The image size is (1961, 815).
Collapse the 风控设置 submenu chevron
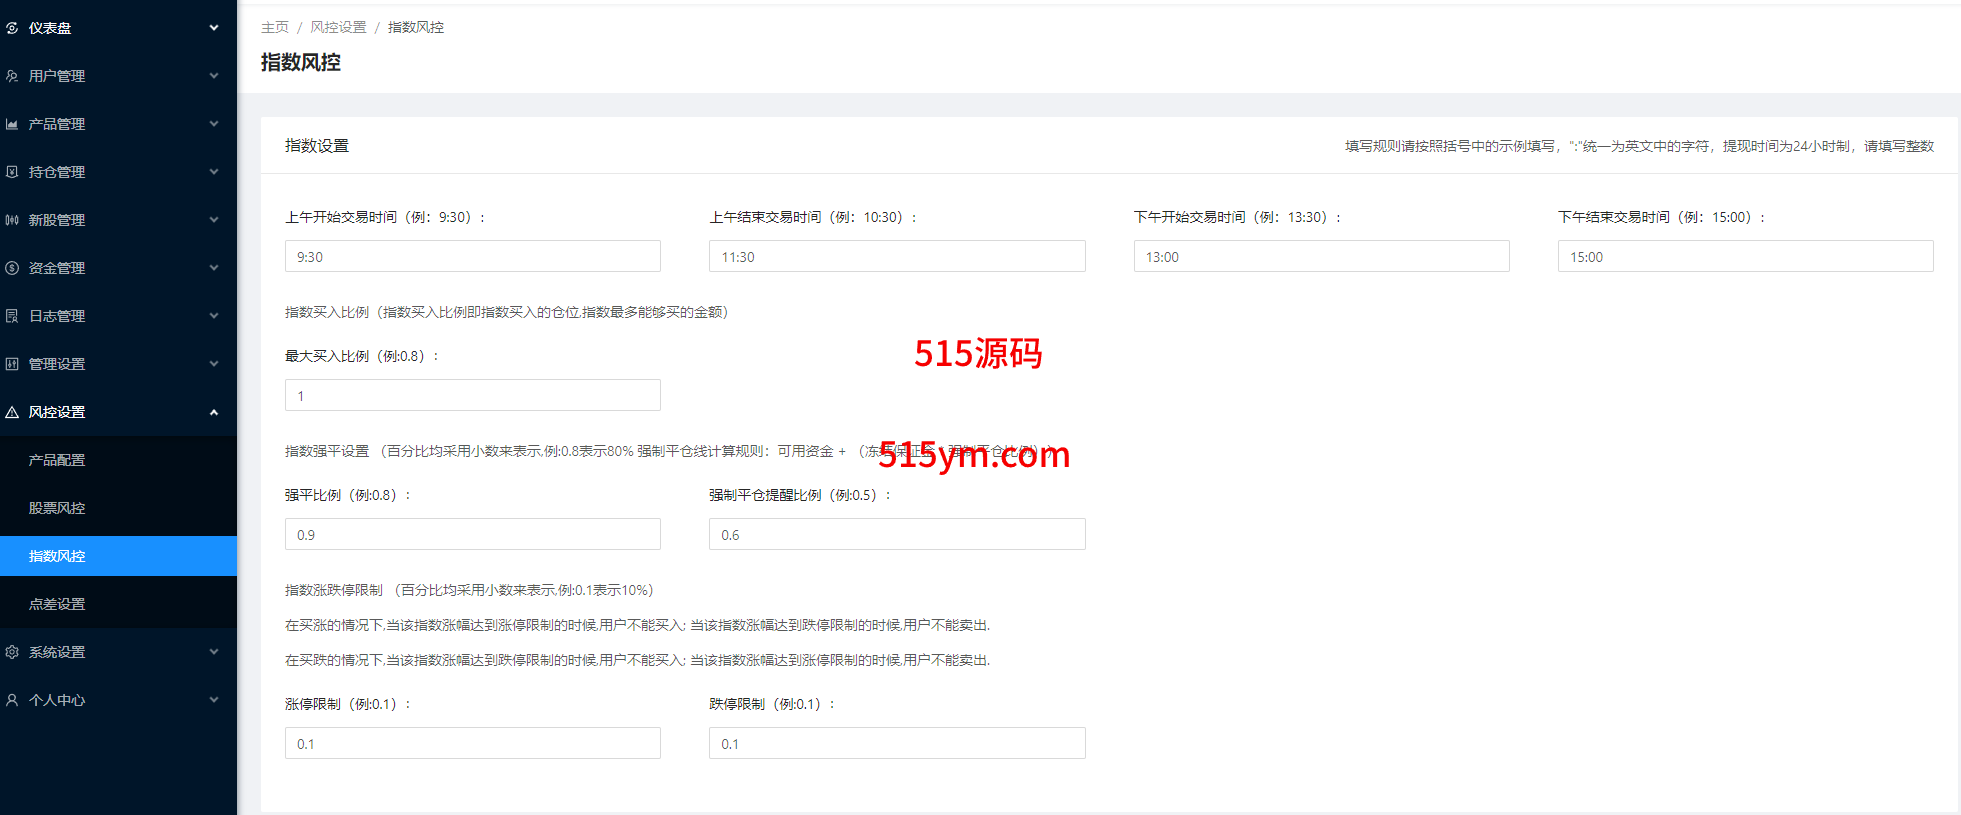click(x=214, y=412)
